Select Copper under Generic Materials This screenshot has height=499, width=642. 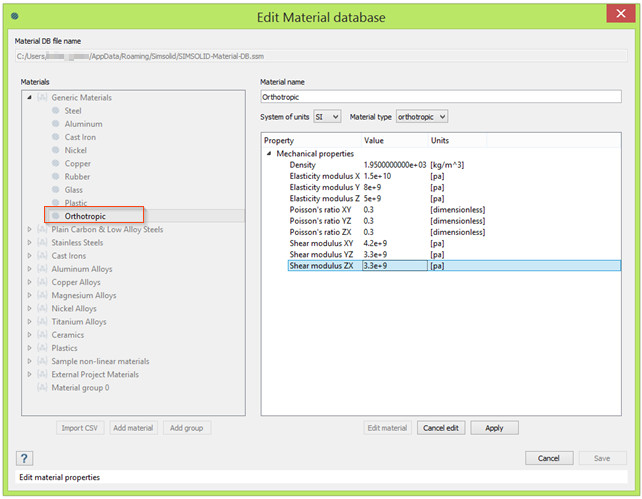point(78,163)
